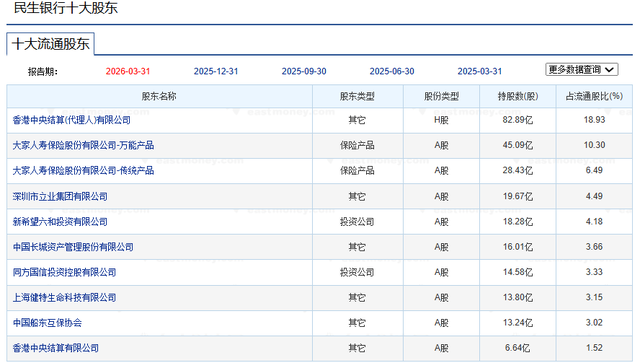Click the 占流通股比(%) column header
The width and height of the screenshot is (640, 363).
click(594, 96)
